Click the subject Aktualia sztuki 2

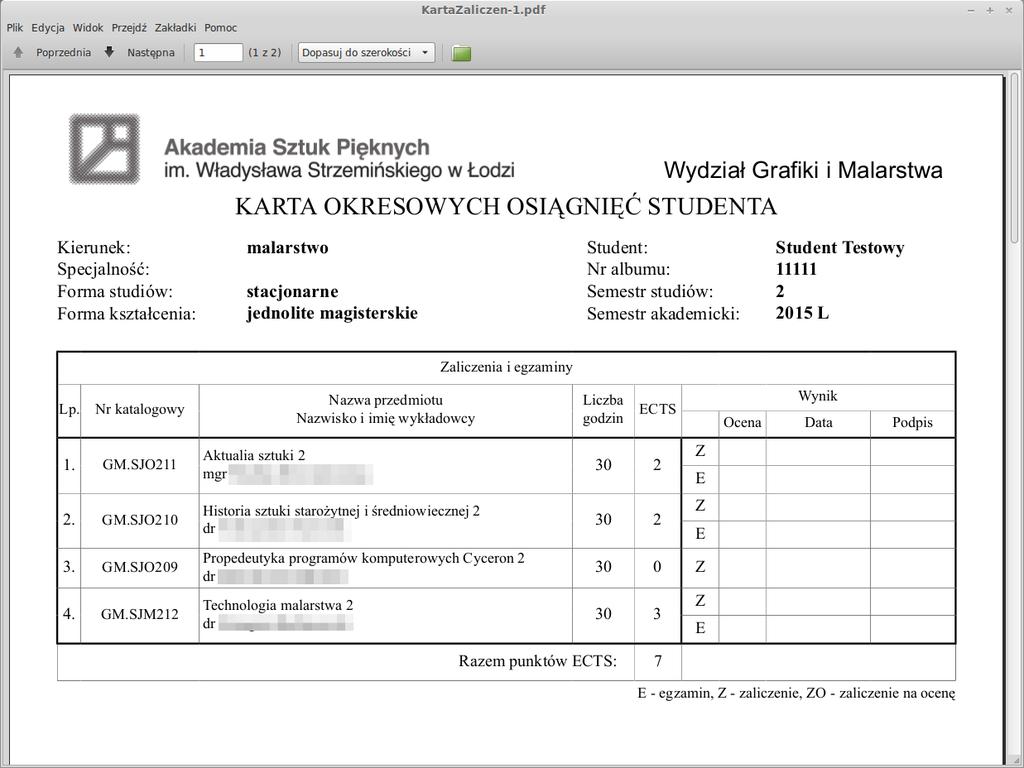pyautogui.click(x=254, y=455)
